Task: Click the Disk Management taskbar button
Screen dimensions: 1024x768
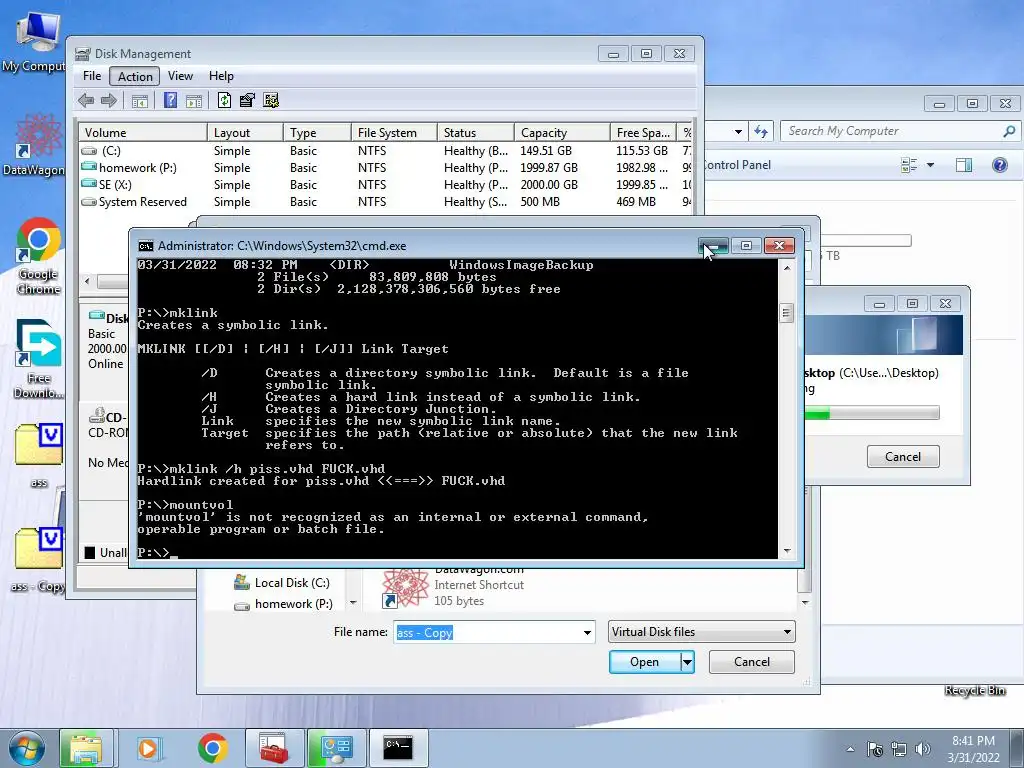Action: pos(336,748)
